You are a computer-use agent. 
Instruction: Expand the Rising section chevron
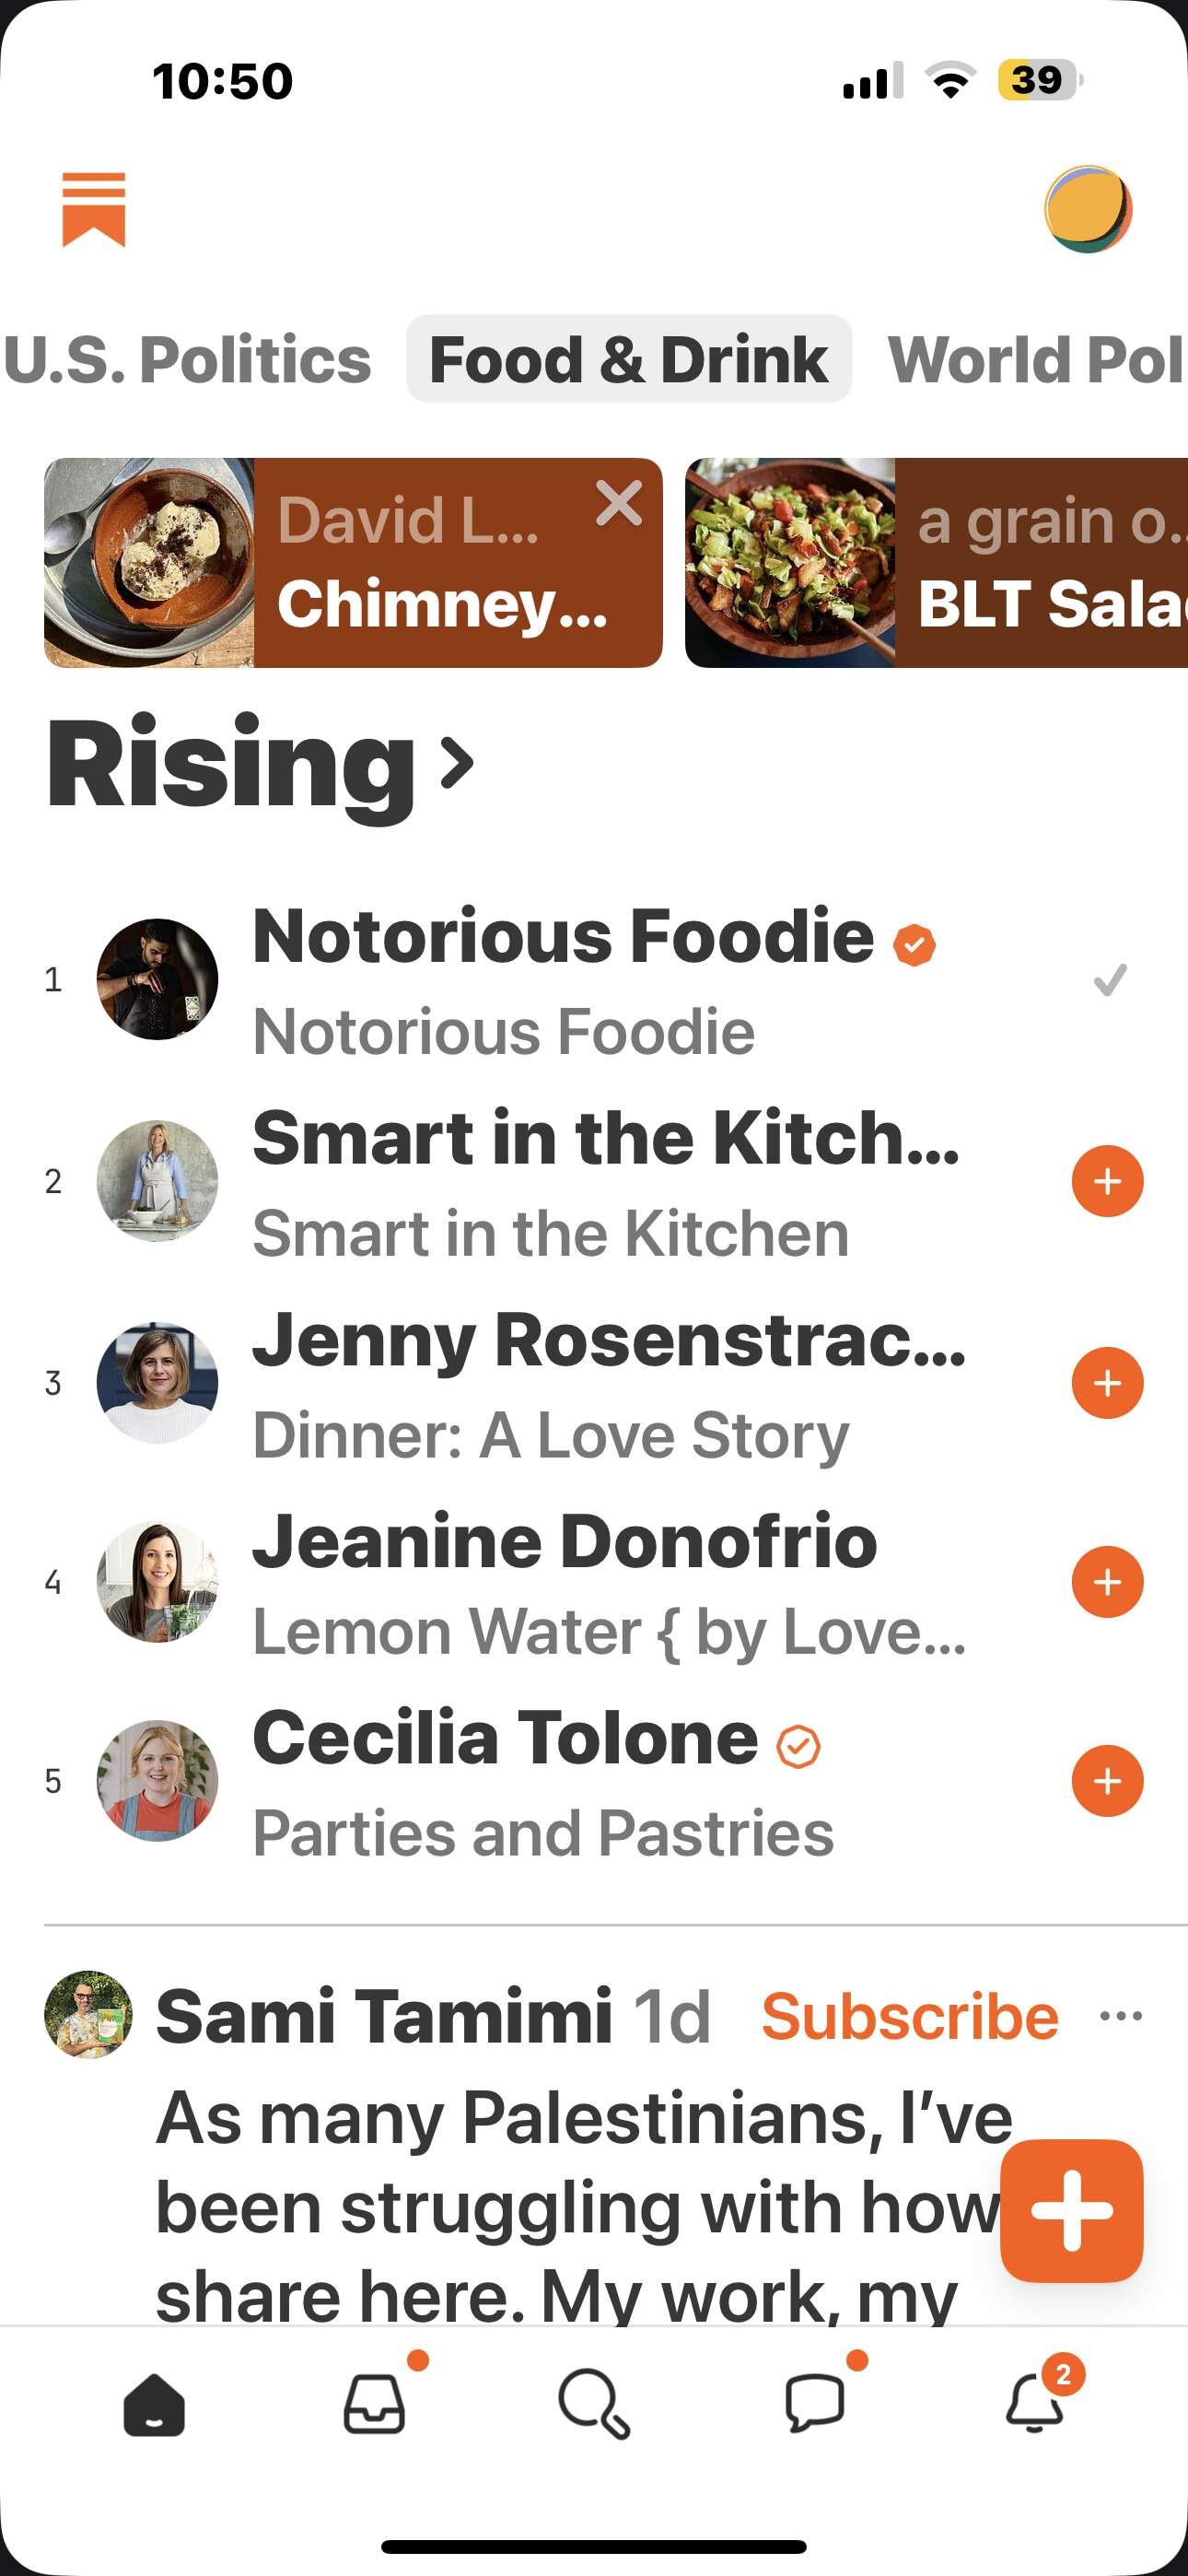coord(457,764)
